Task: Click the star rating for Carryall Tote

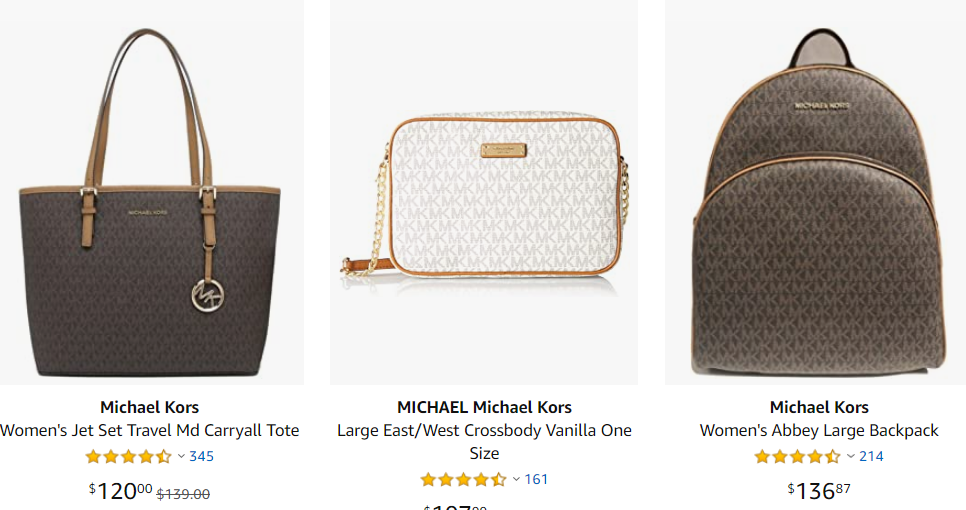Action: 128,457
